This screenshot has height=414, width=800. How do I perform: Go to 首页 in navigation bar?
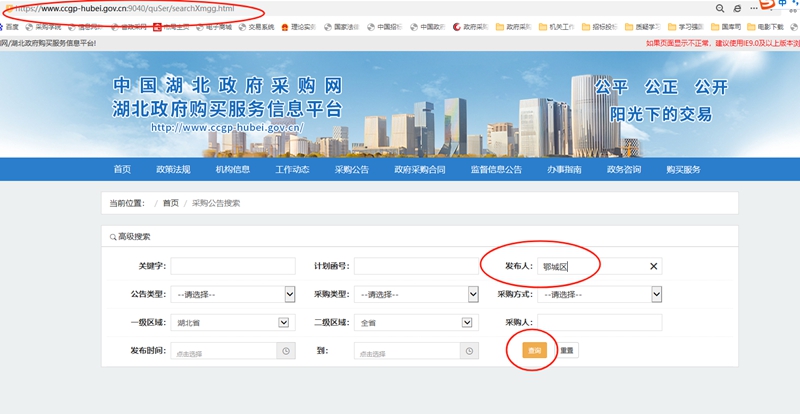coord(122,169)
